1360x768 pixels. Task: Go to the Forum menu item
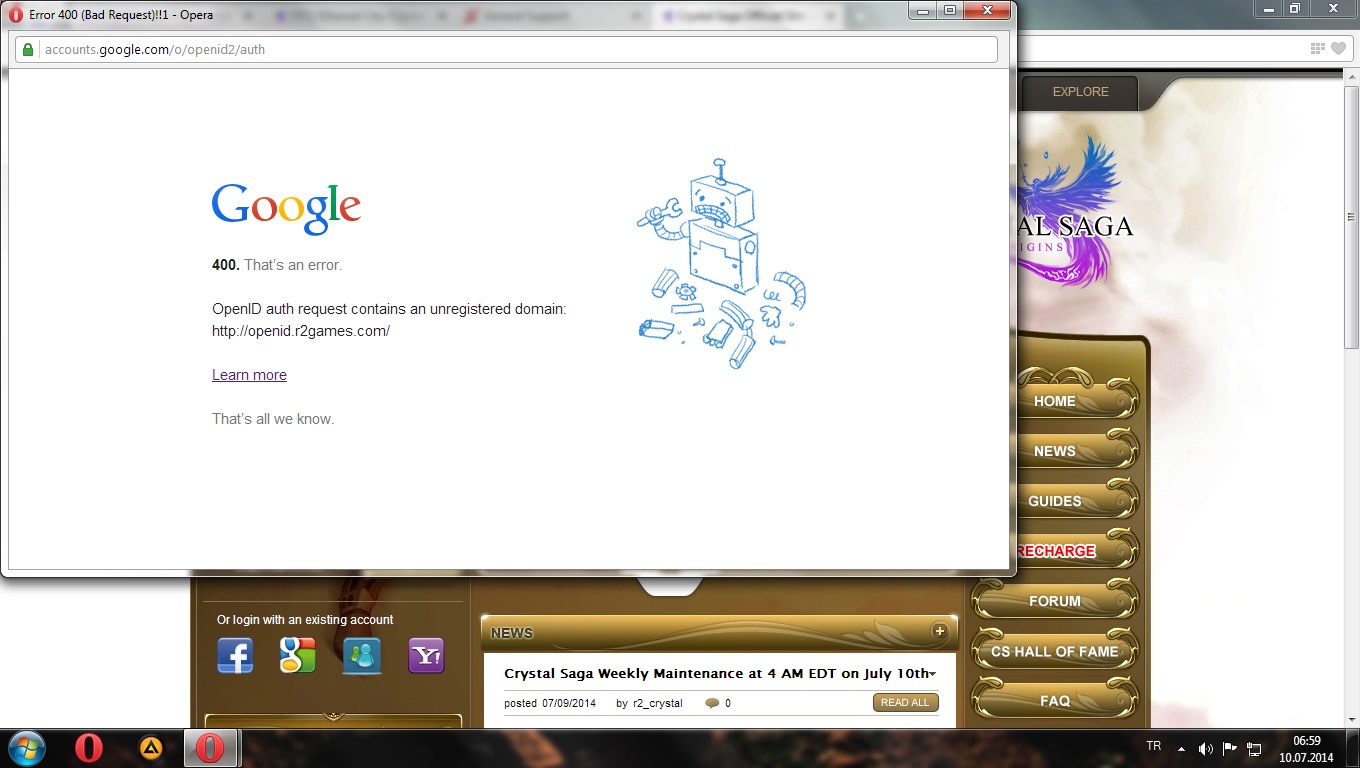[1054, 601]
